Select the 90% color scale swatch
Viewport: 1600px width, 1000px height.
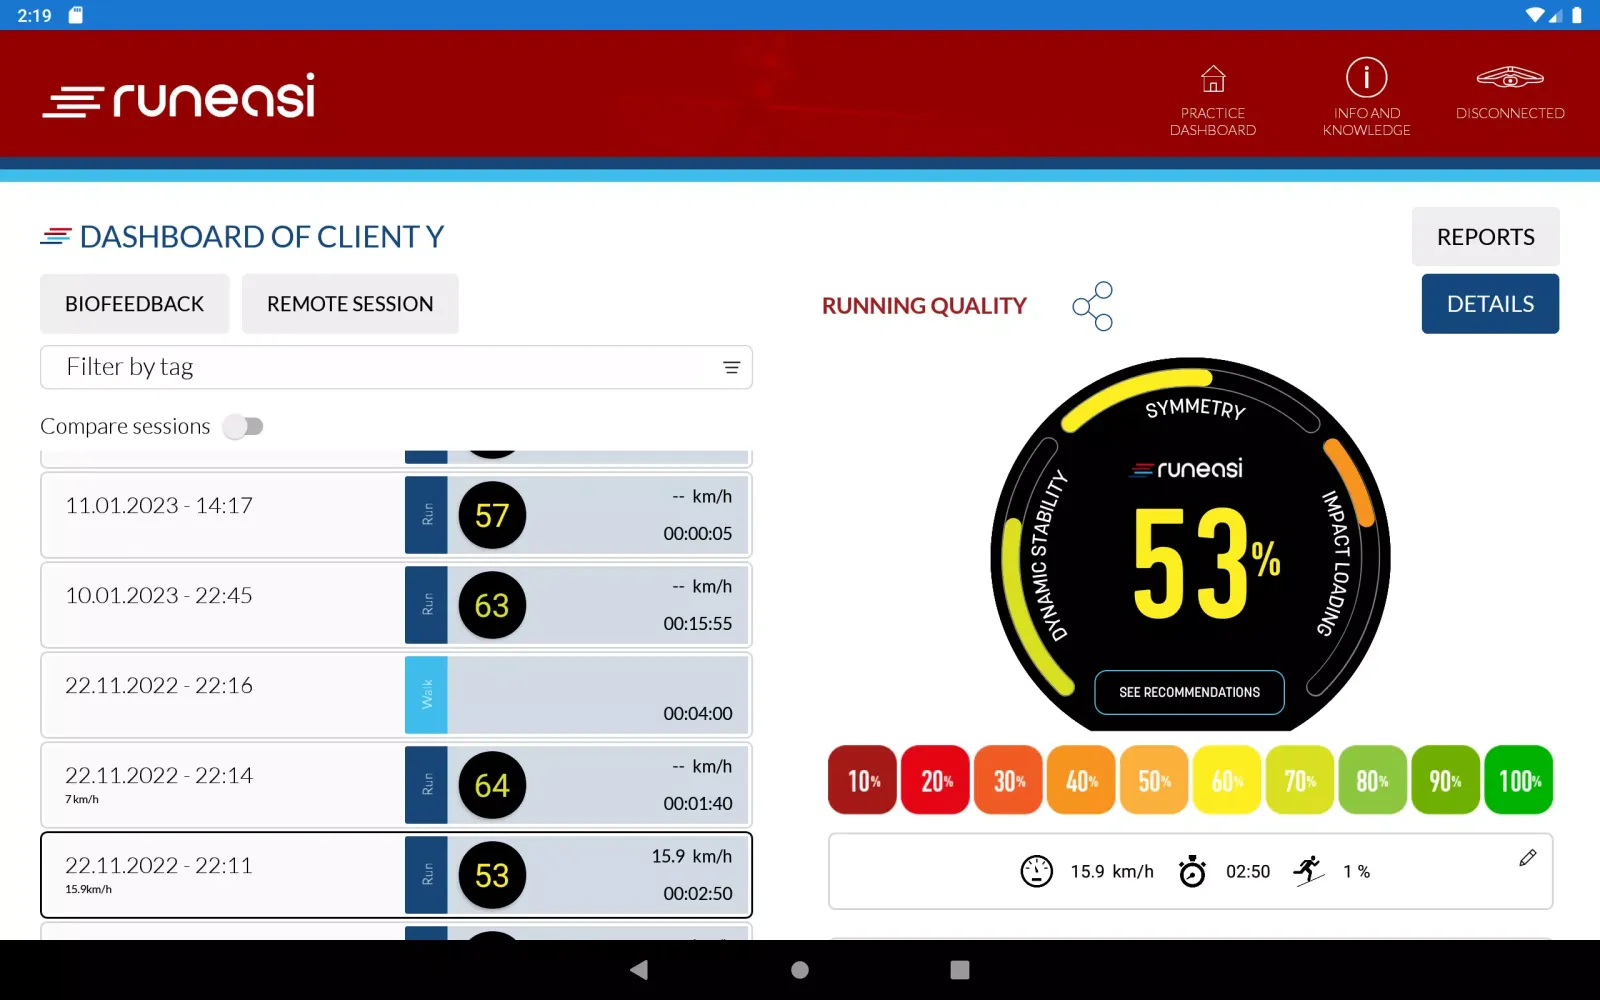coord(1446,780)
